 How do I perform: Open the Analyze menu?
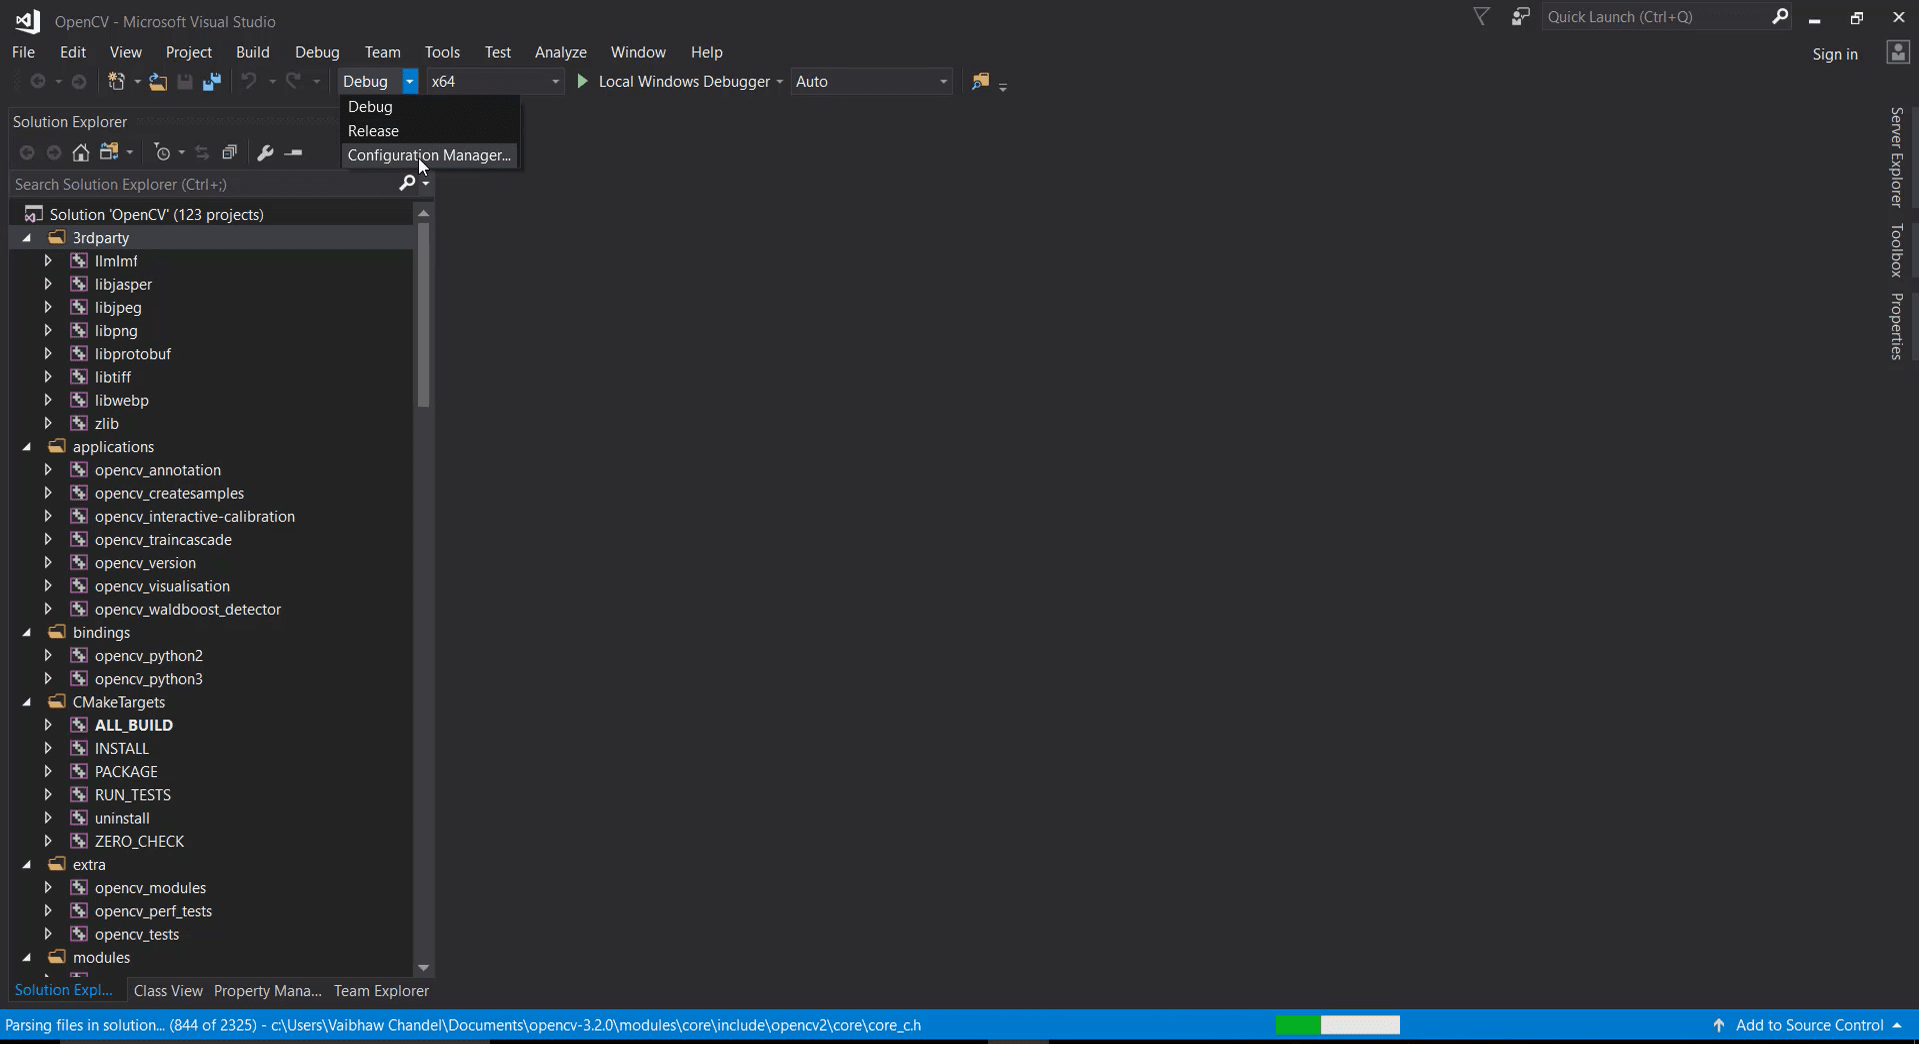tap(561, 52)
